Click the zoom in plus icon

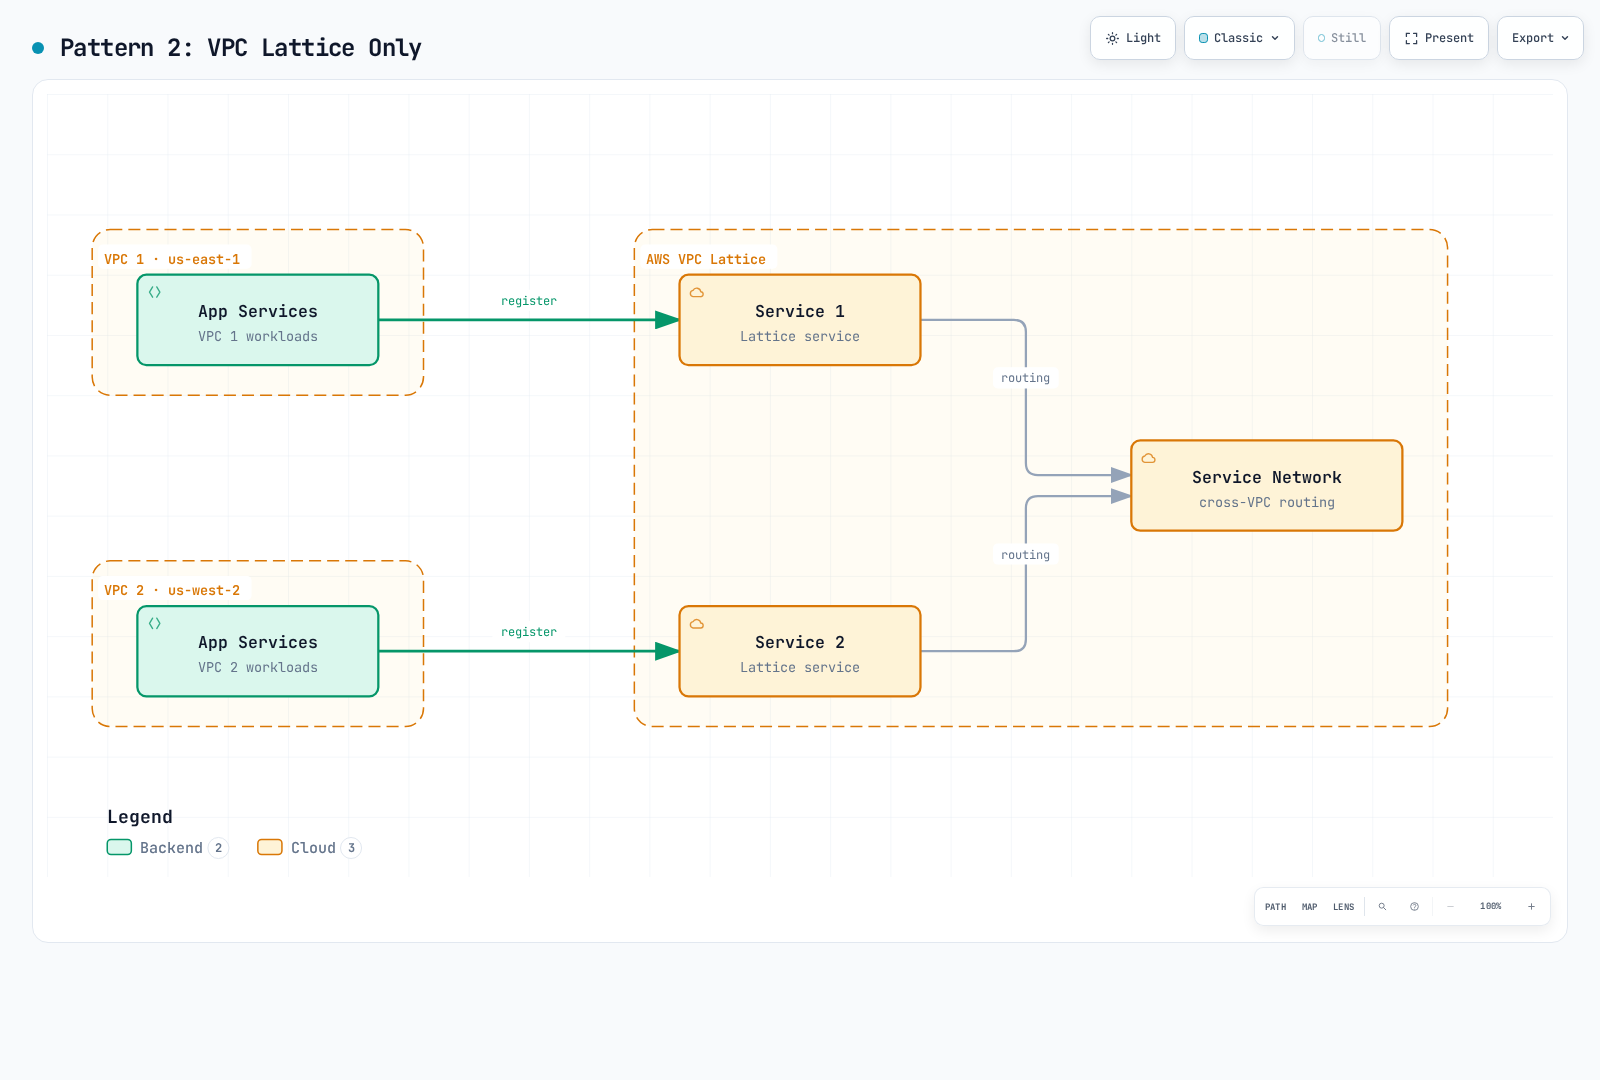point(1531,907)
